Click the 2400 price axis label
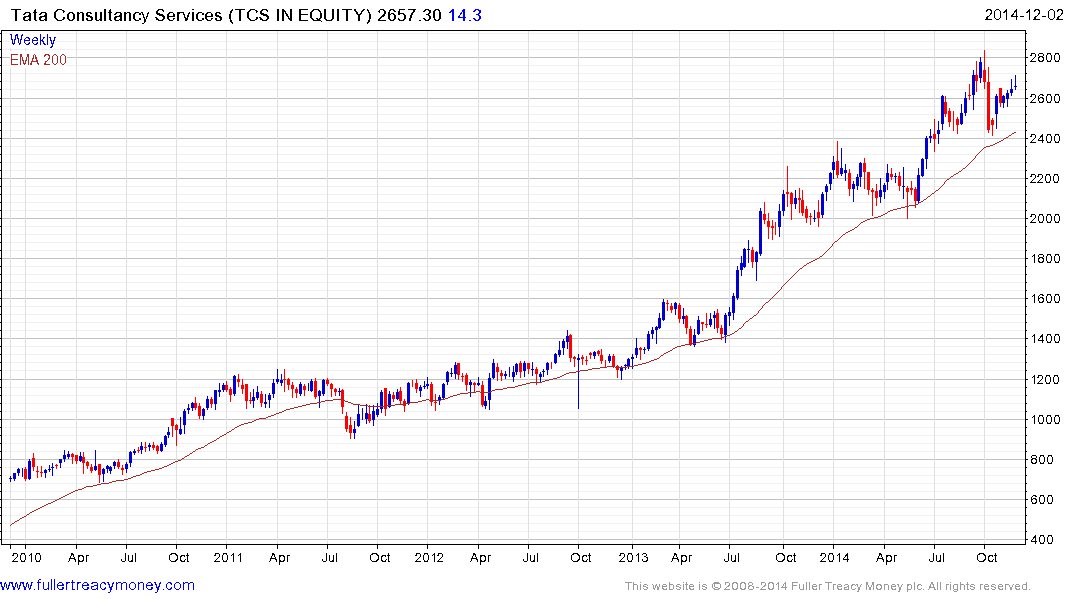Image resolution: width=1075 pixels, height=600 pixels. pos(1046,139)
